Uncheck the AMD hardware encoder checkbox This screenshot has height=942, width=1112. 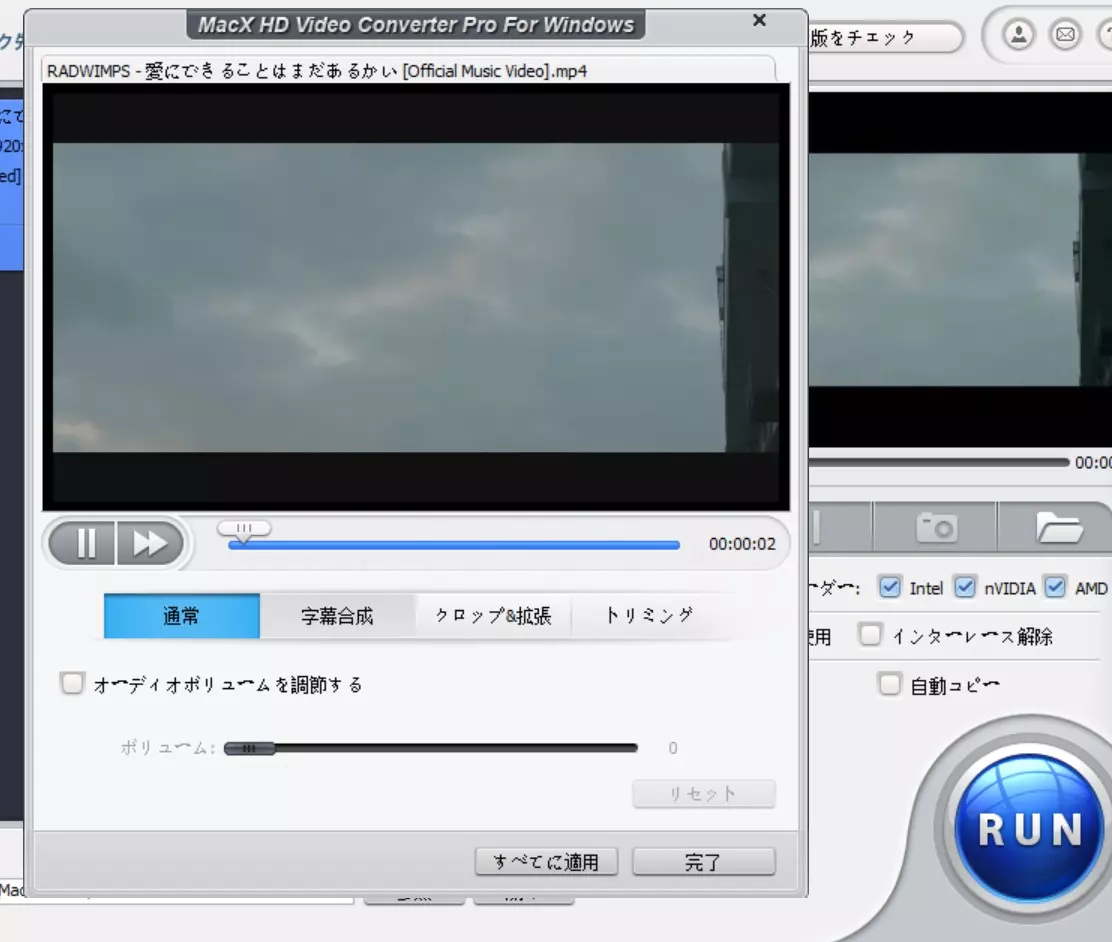pyautogui.click(x=1055, y=587)
